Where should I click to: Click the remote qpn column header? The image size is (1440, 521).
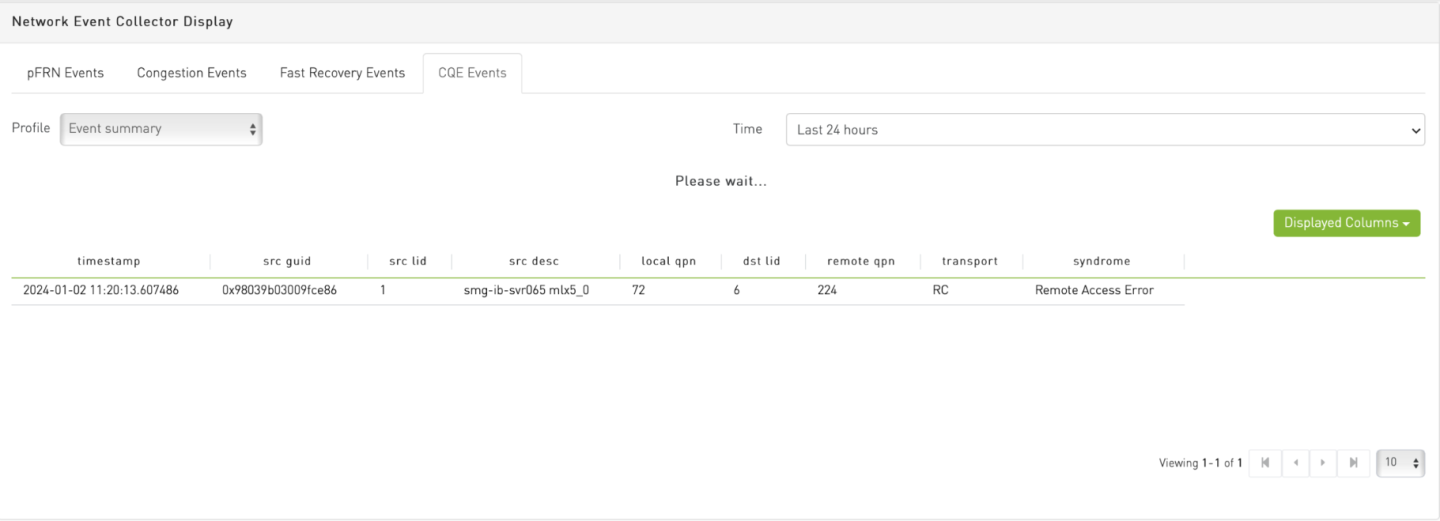[860, 261]
